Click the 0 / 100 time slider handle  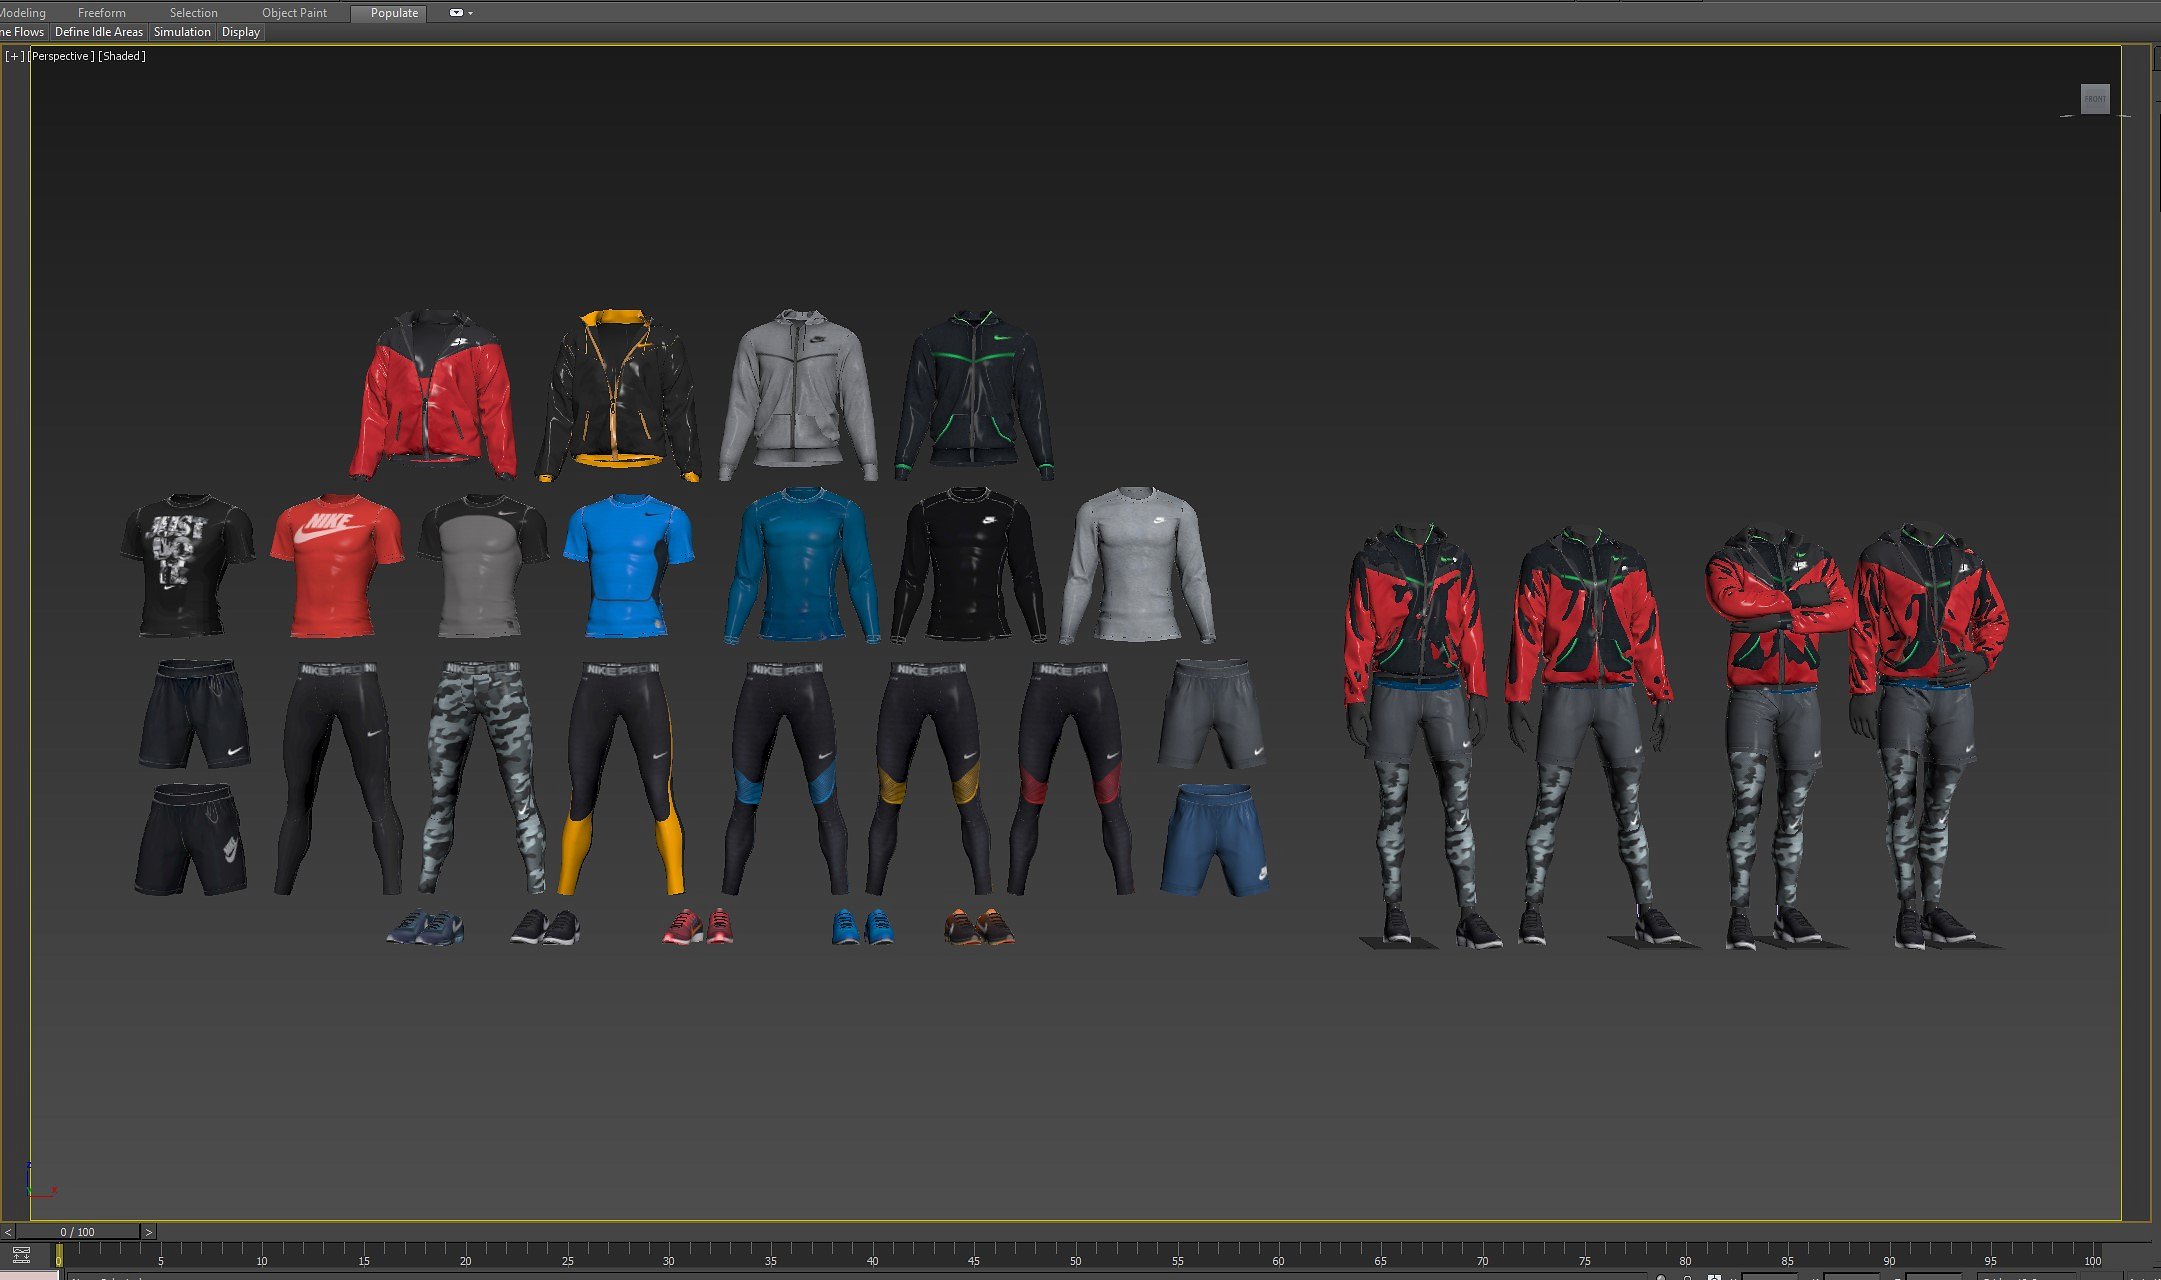(77, 1232)
